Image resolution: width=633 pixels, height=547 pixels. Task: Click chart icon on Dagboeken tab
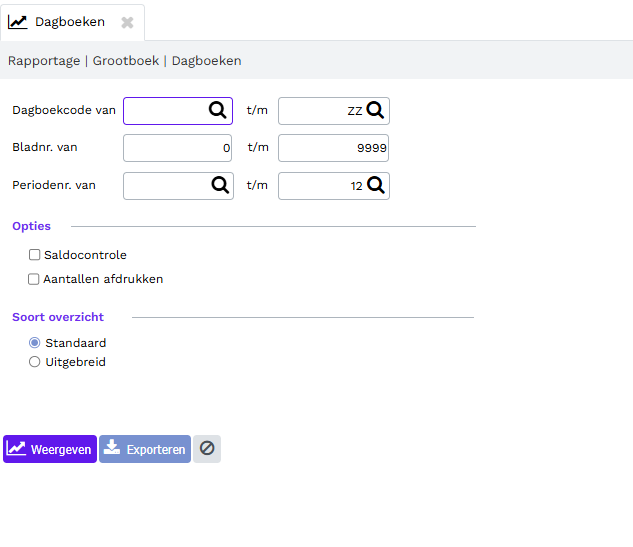coord(17,22)
